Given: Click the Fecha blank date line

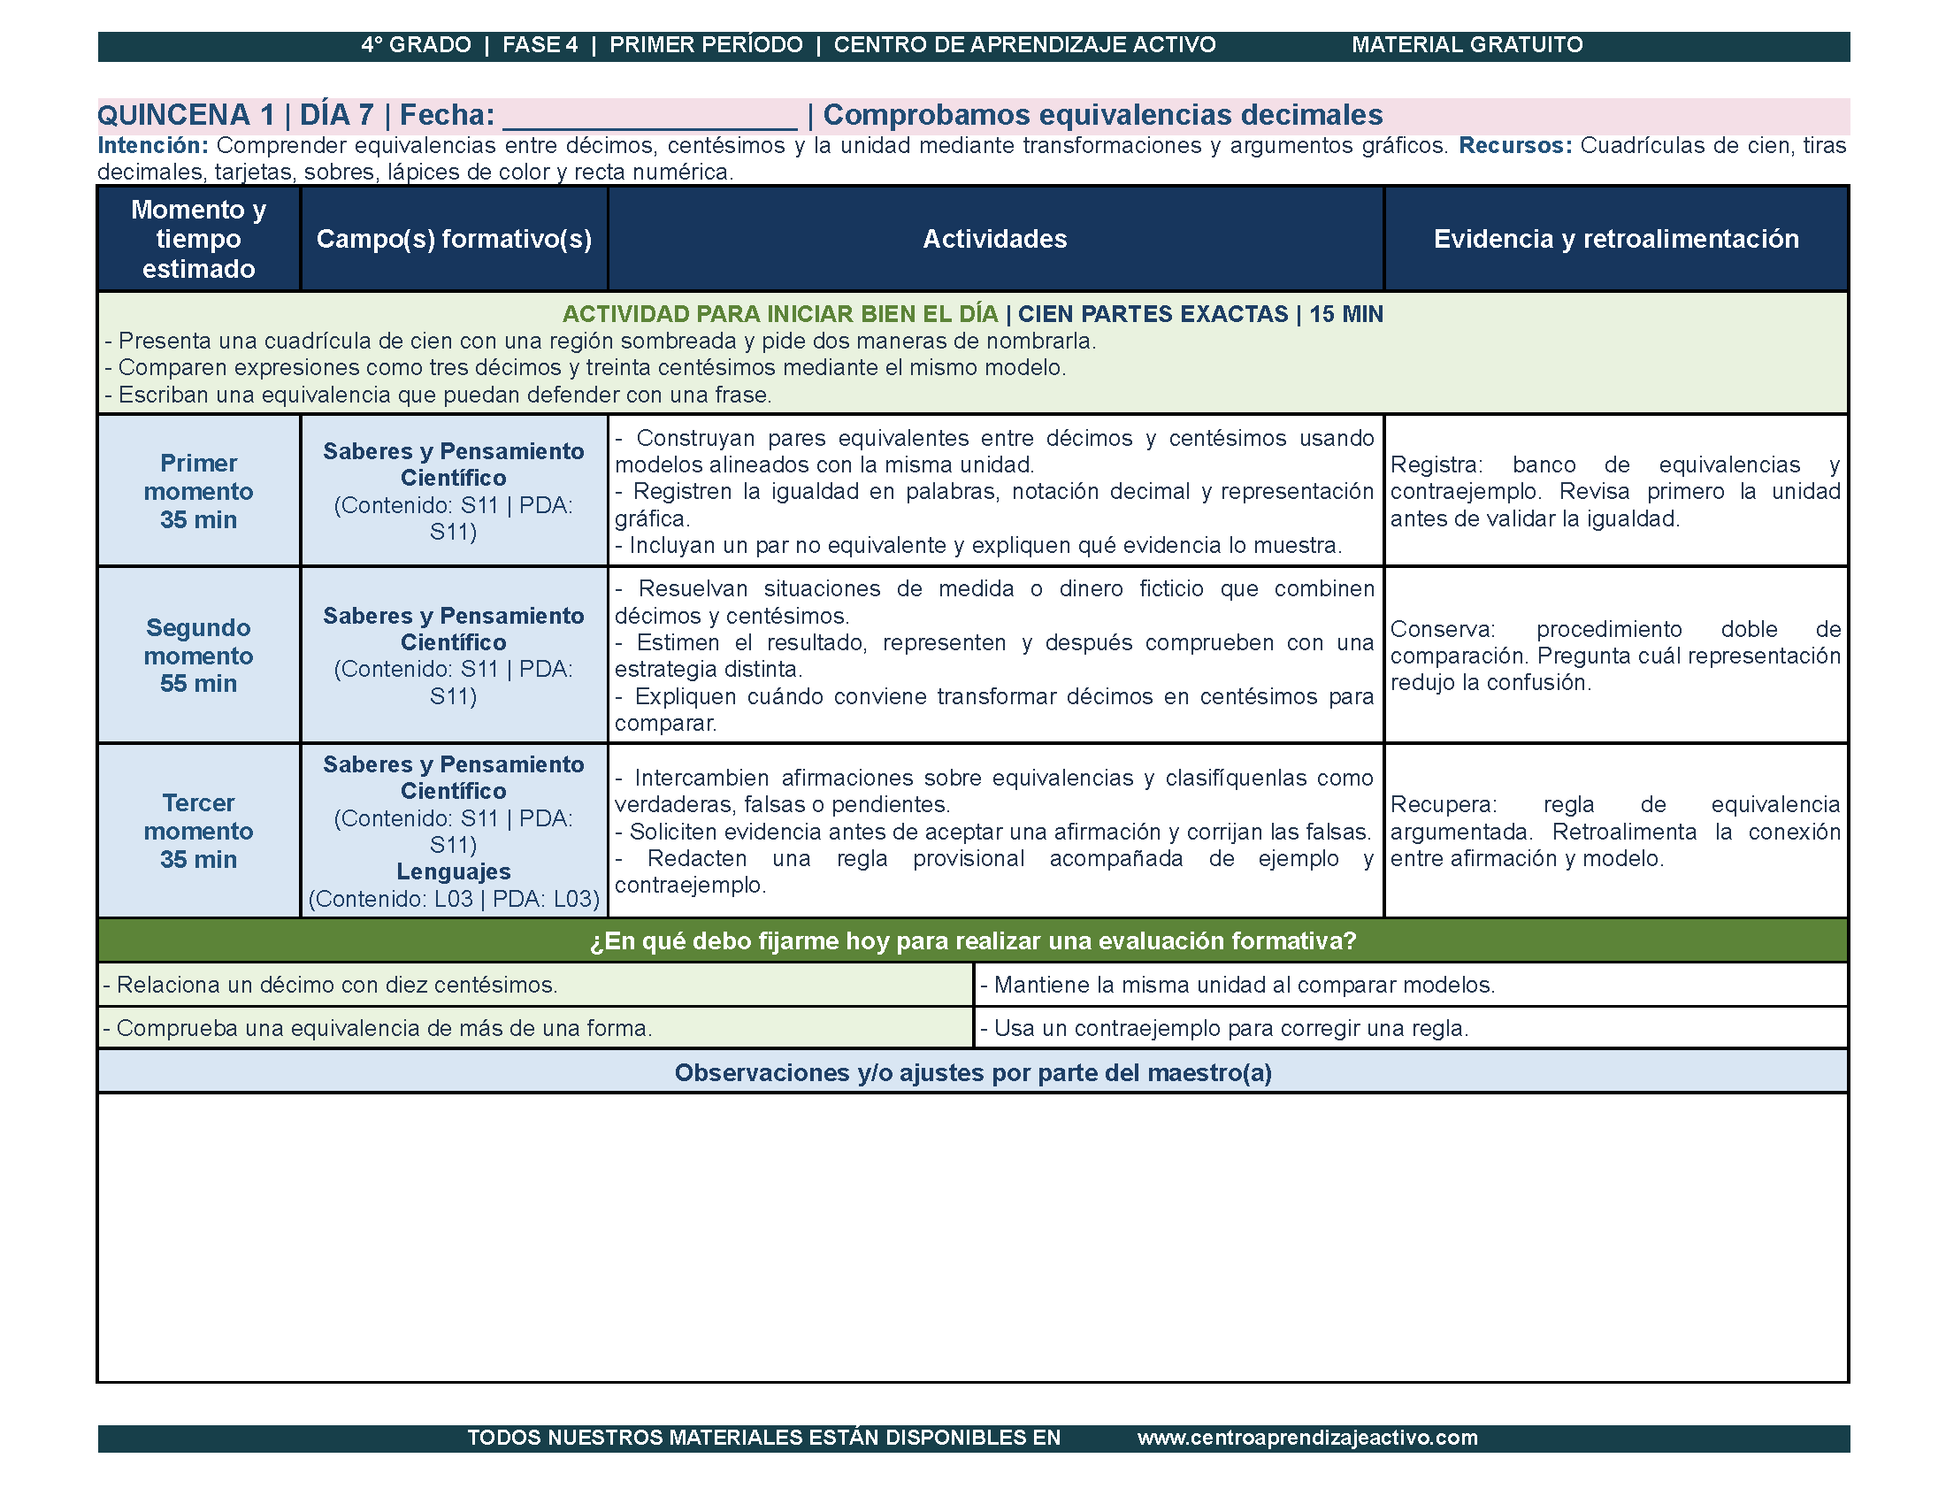Looking at the screenshot, I should pyautogui.click(x=650, y=117).
